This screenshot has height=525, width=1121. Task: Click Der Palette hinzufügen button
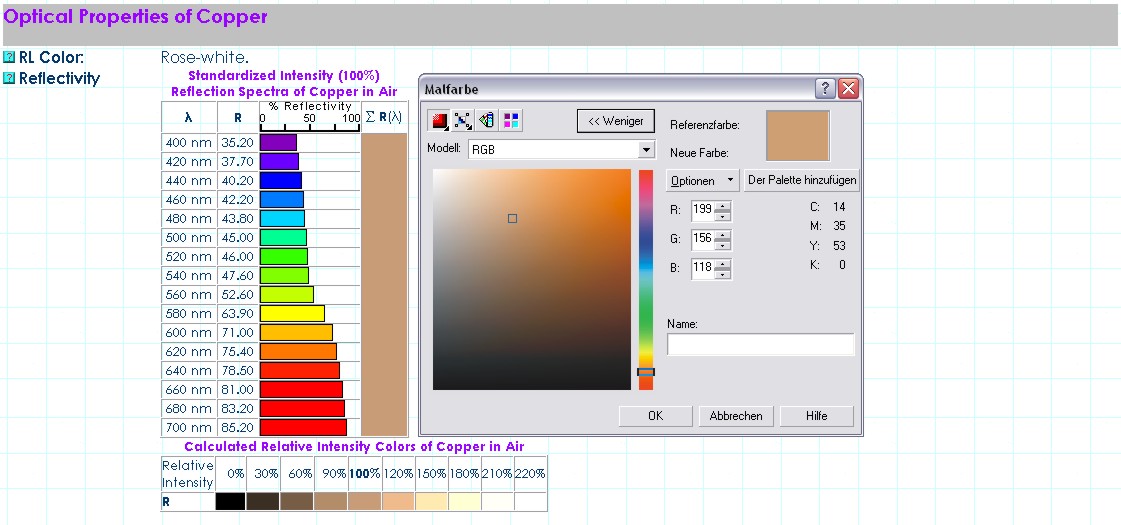point(802,181)
